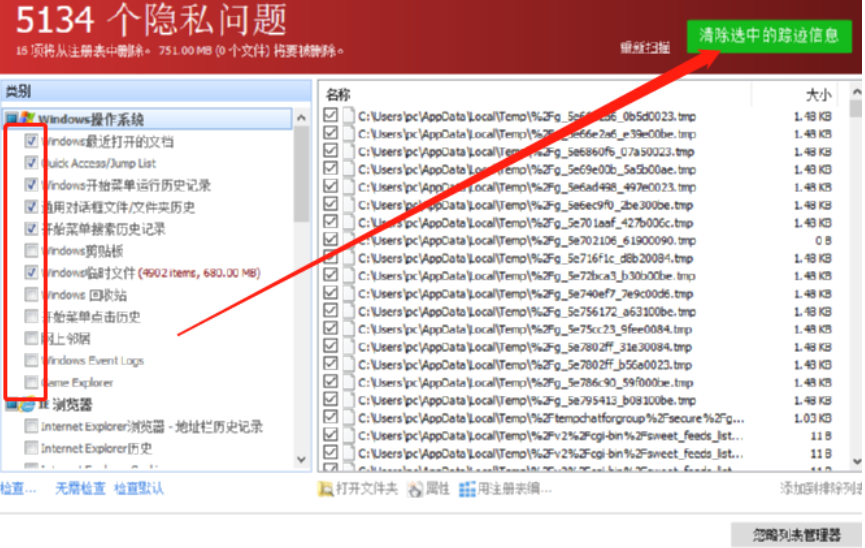Enable the Windows剪贴板 checkbox
865x548 pixels.
click(31, 251)
